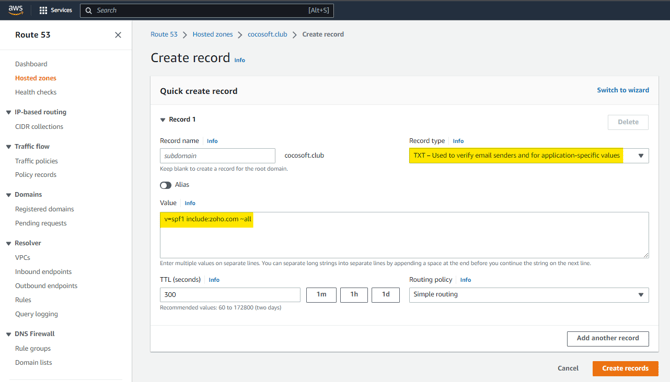Collapse the DNS Firewall section
Image resolution: width=670 pixels, height=382 pixels.
tap(8, 334)
